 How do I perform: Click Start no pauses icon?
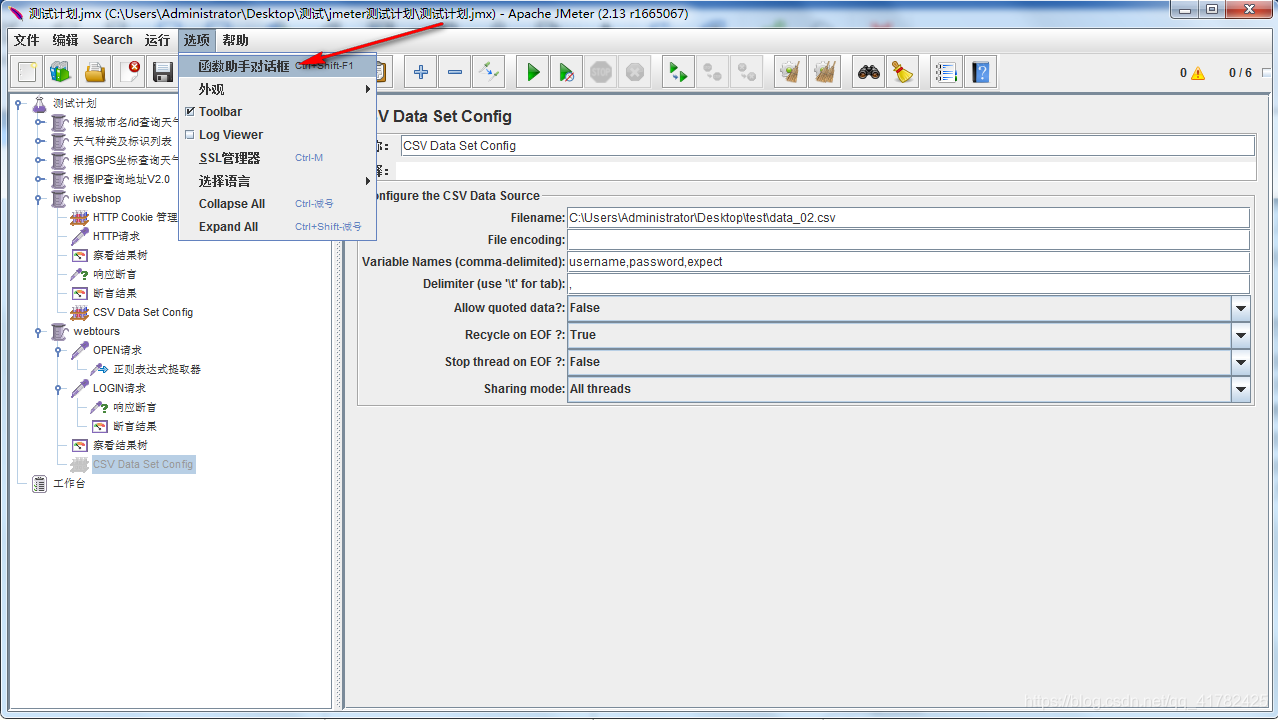[x=567, y=72]
